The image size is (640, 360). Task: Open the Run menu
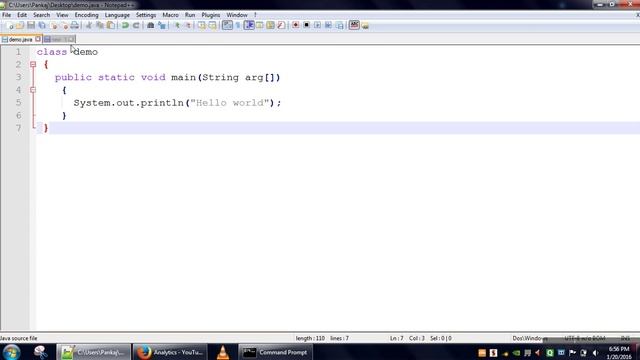[190, 15]
